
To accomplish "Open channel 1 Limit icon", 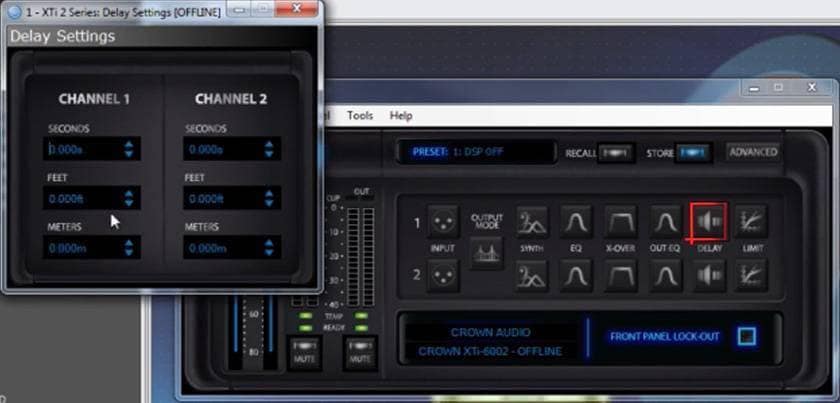I will (751, 222).
